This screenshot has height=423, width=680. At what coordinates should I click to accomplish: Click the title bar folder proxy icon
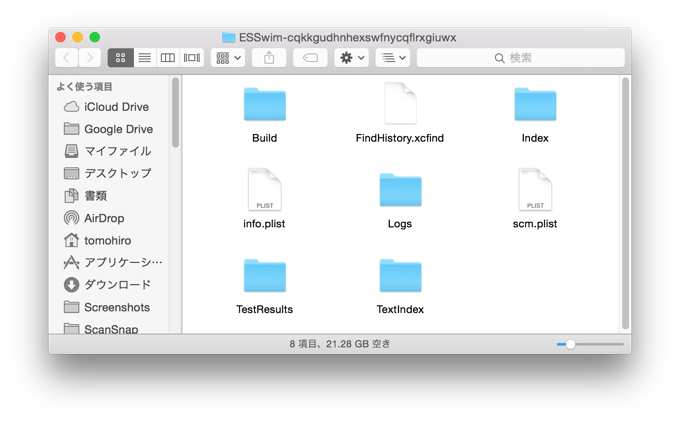(228, 37)
